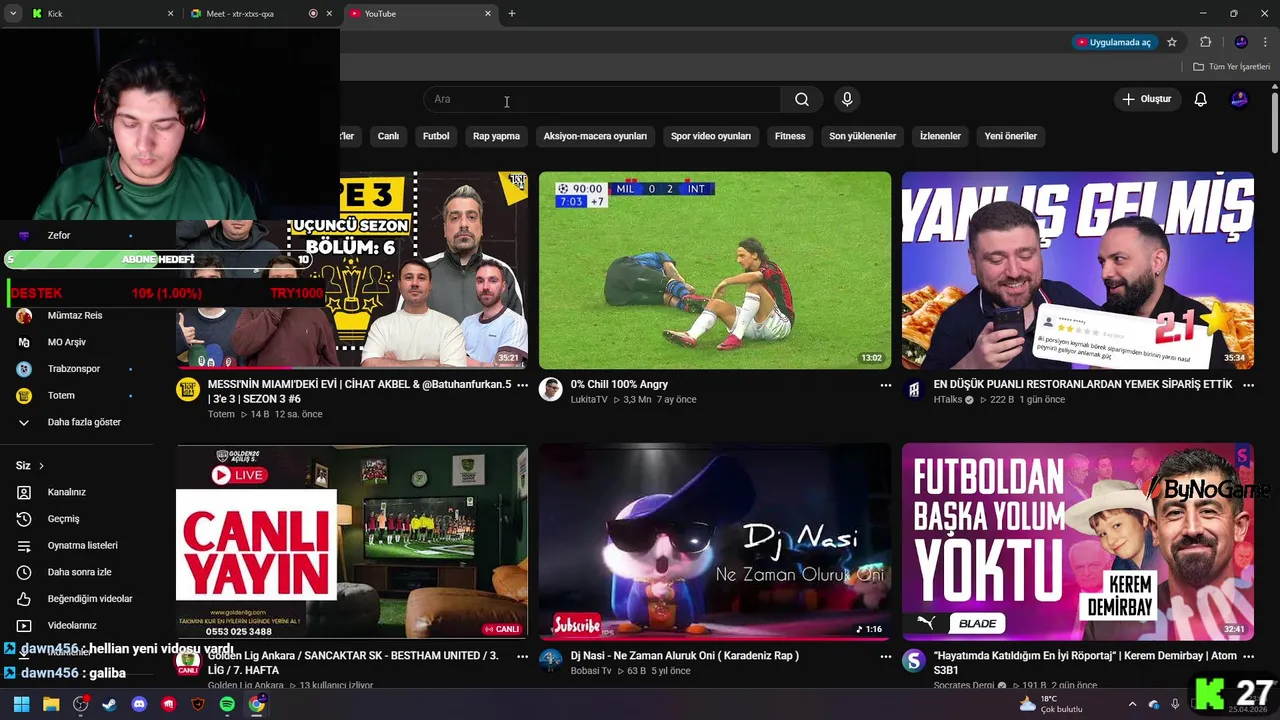Image resolution: width=1280 pixels, height=720 pixels.
Task: Open the Windows Start menu
Action: [21, 704]
